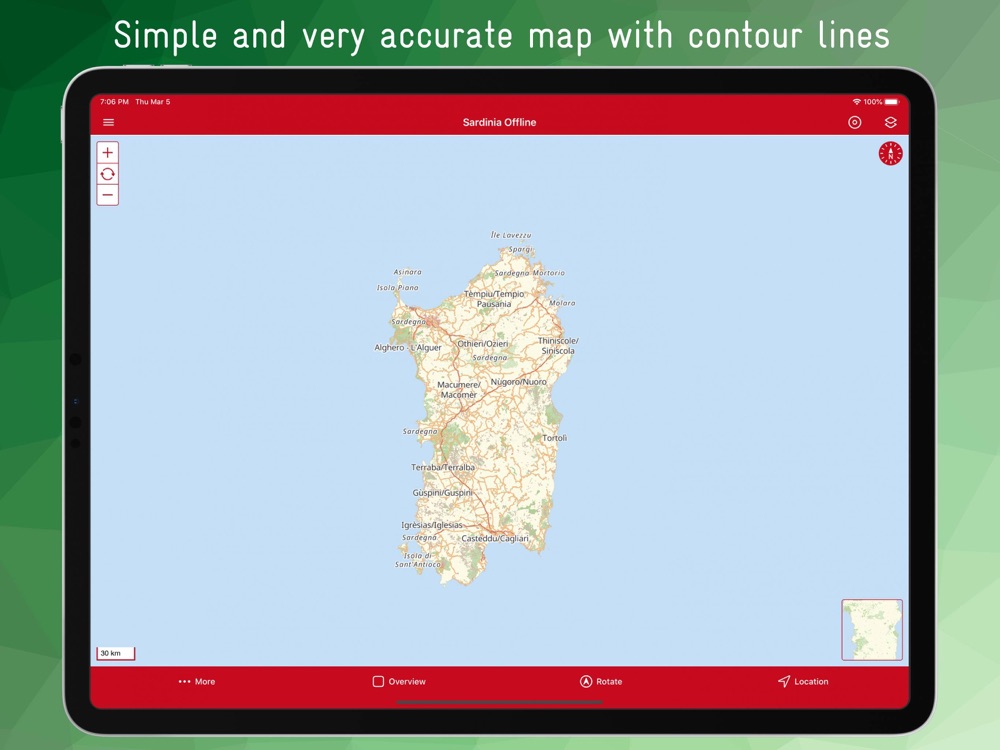Click the Igrèsias/Iglesias map label
Image resolution: width=1000 pixels, height=750 pixels.
tap(432, 525)
